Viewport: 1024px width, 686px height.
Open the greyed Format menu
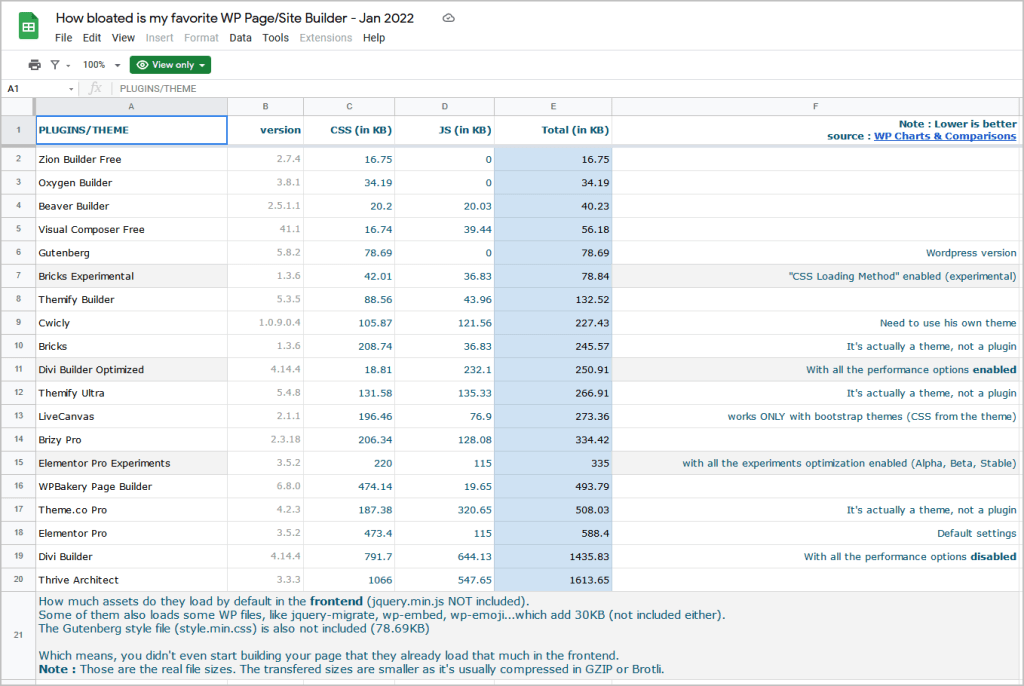tap(201, 38)
